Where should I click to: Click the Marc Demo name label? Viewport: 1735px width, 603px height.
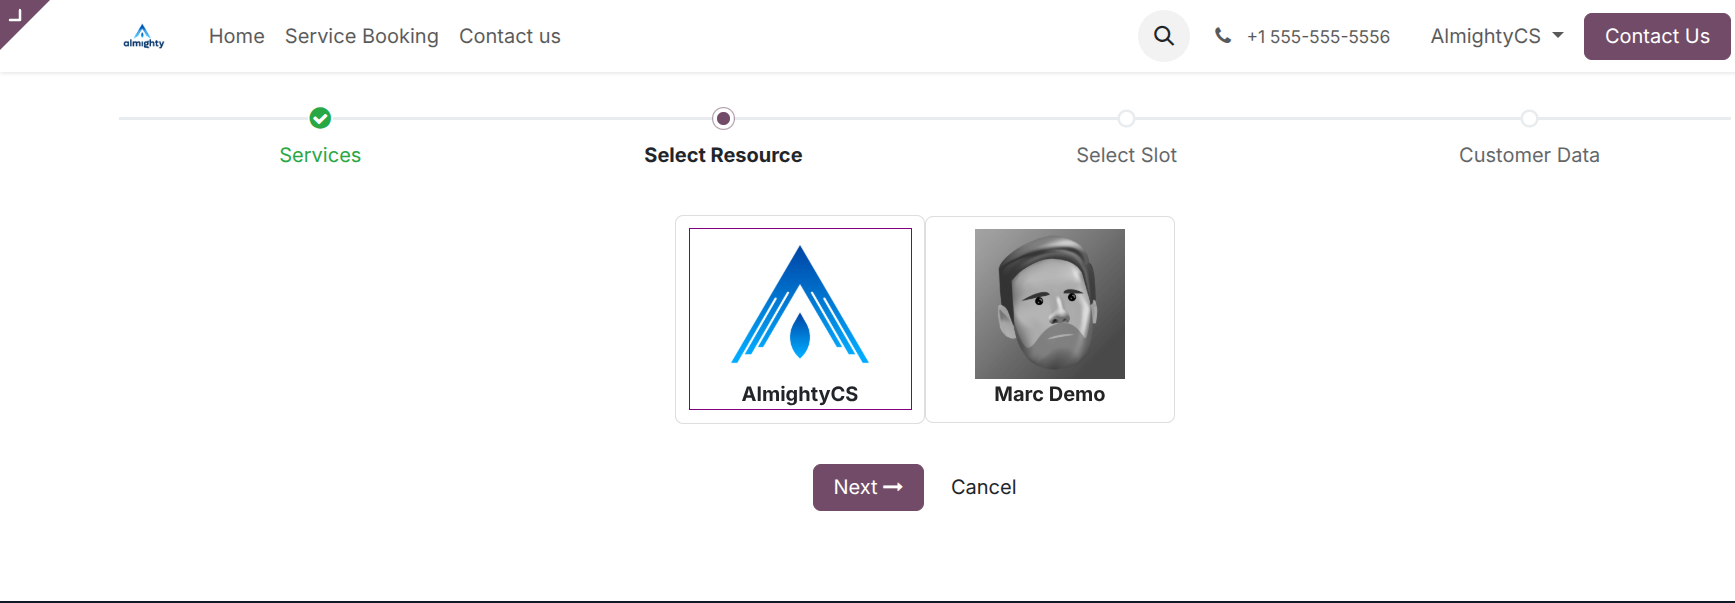coord(1049,394)
